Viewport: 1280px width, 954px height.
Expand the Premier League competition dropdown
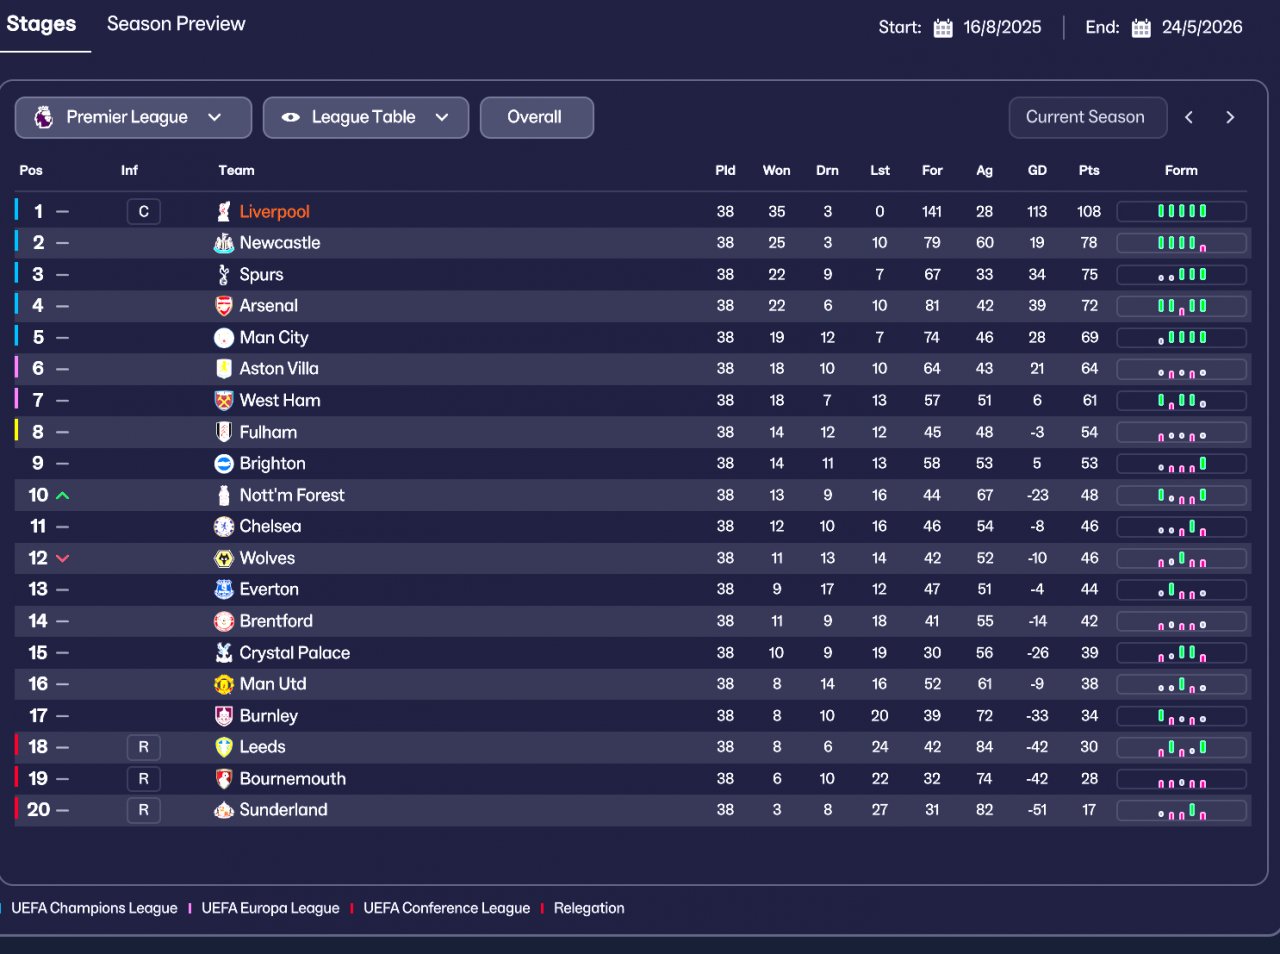pos(133,118)
